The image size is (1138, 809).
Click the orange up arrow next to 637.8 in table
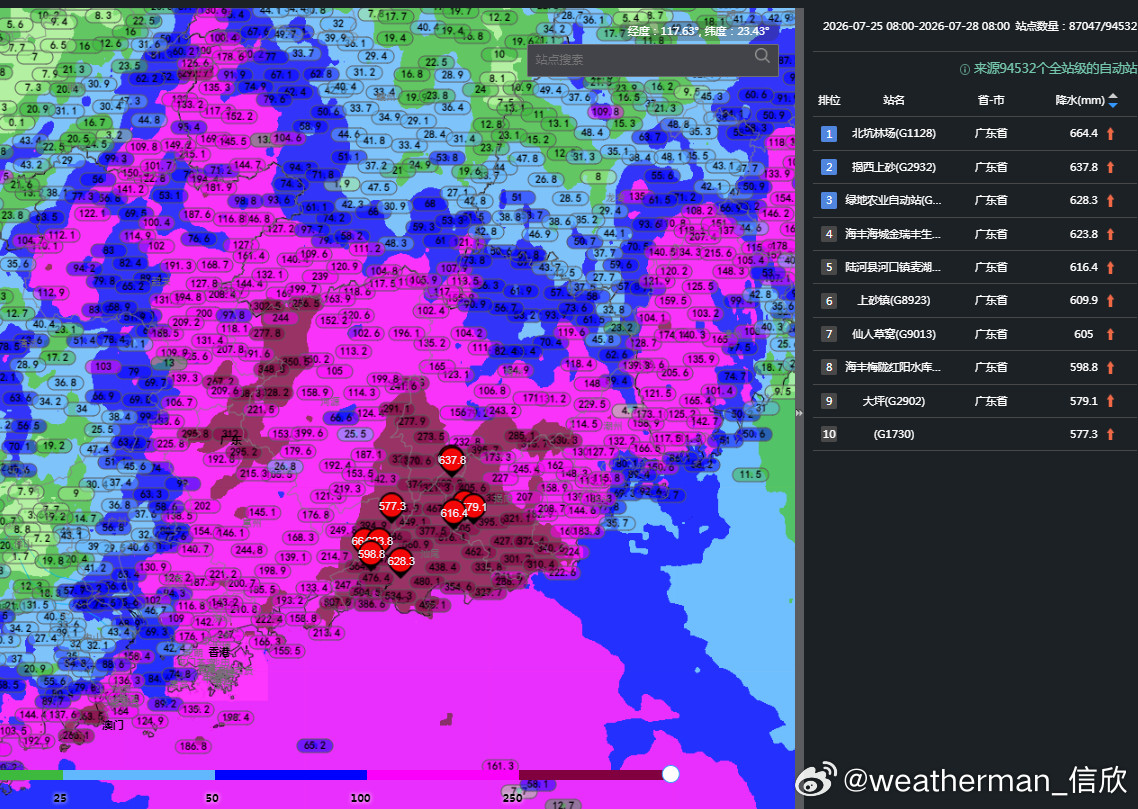coord(1110,167)
